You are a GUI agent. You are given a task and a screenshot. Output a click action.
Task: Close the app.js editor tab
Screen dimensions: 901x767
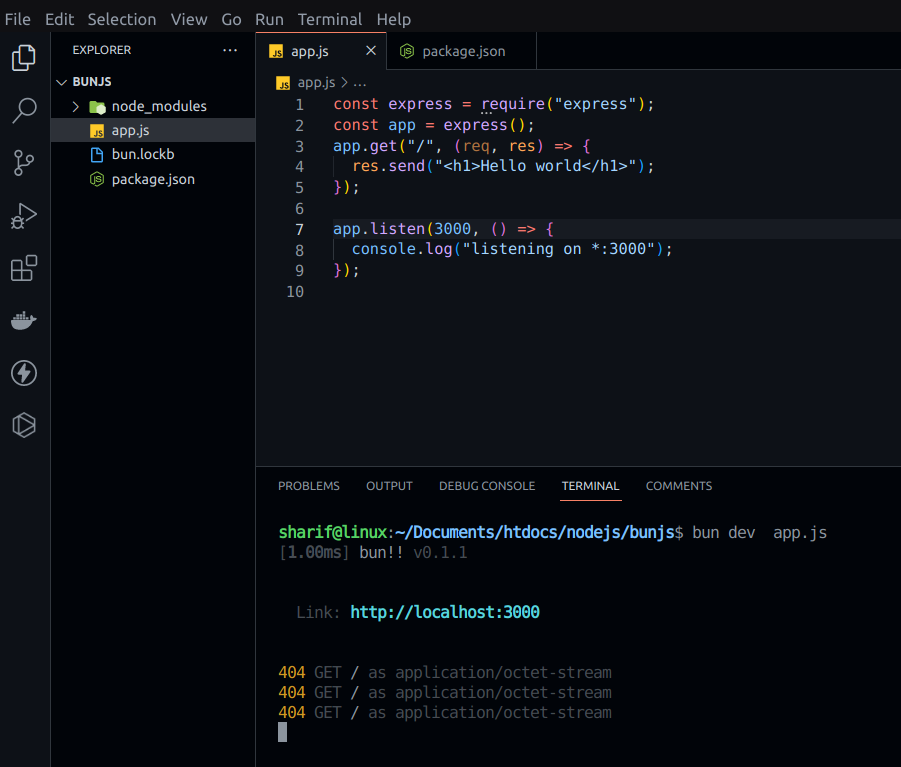(x=371, y=51)
